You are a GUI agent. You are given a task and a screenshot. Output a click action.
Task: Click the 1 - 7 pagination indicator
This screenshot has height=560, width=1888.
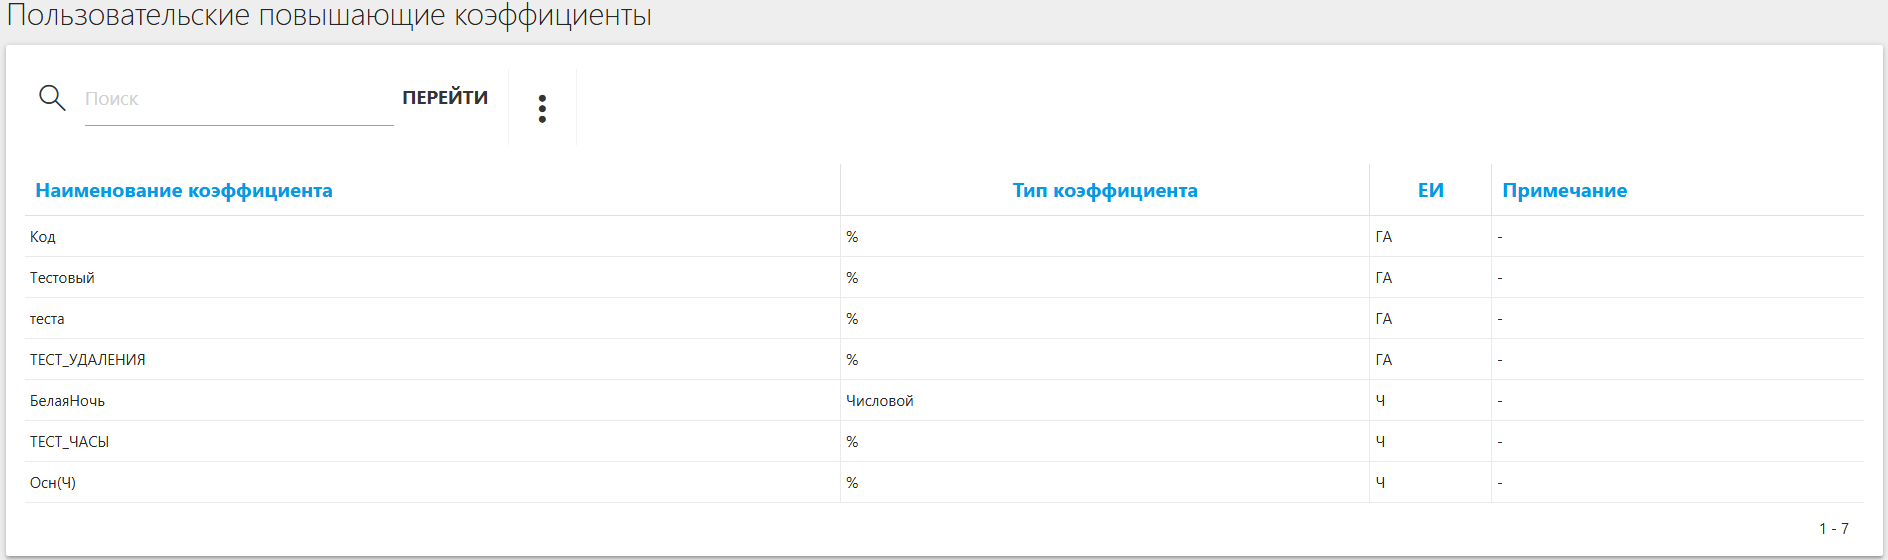(1833, 528)
